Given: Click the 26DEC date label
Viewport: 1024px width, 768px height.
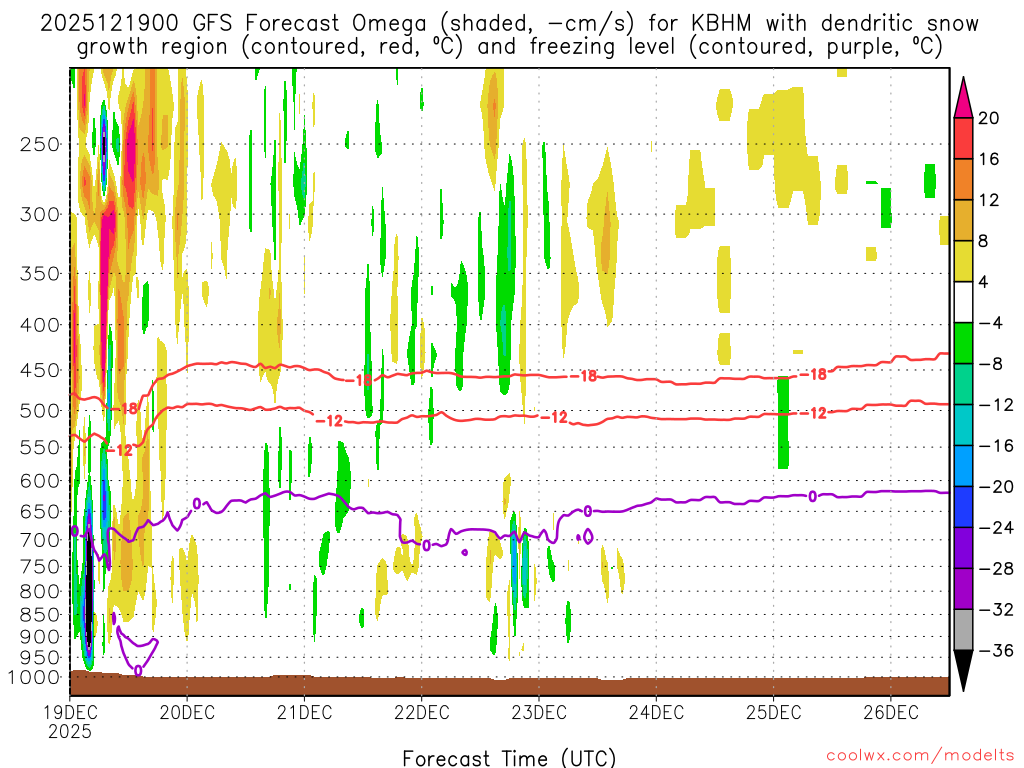Looking at the screenshot, I should [891, 712].
